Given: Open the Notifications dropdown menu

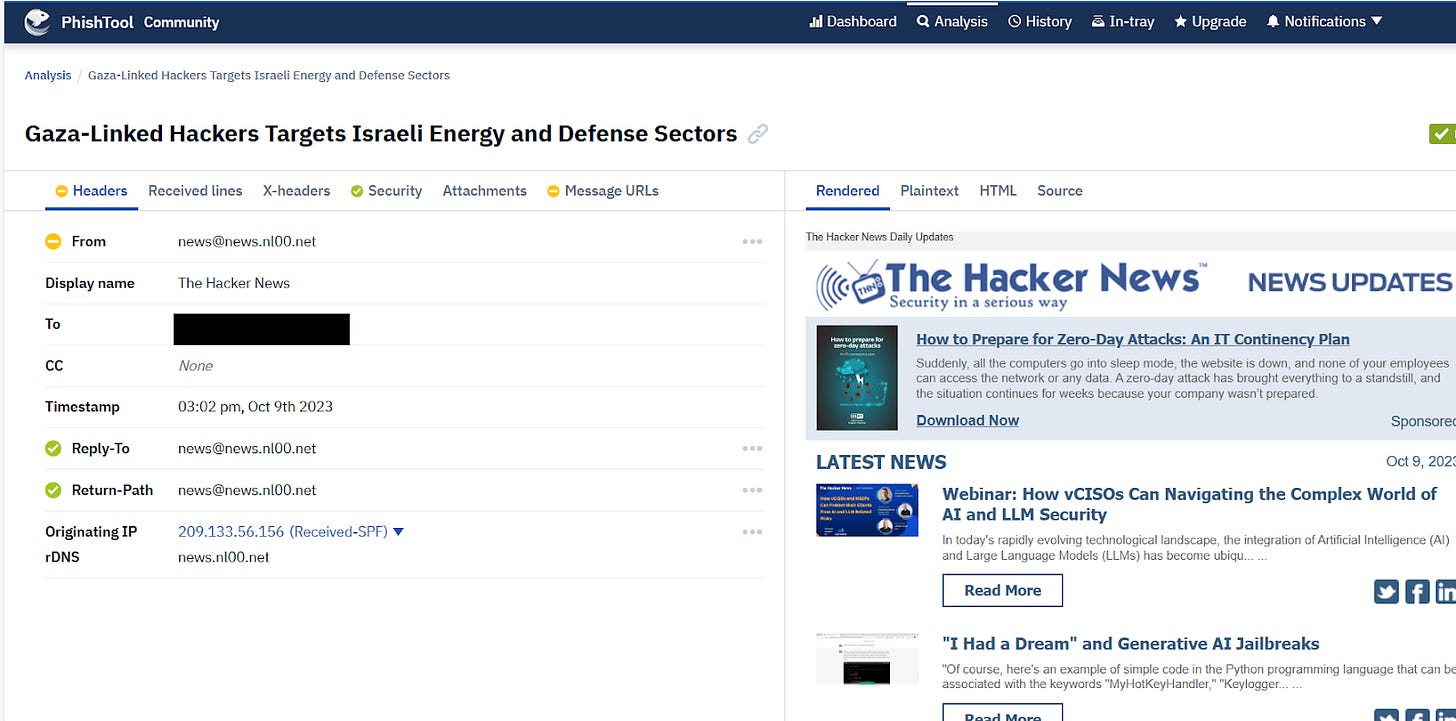Looking at the screenshot, I should (x=1324, y=21).
